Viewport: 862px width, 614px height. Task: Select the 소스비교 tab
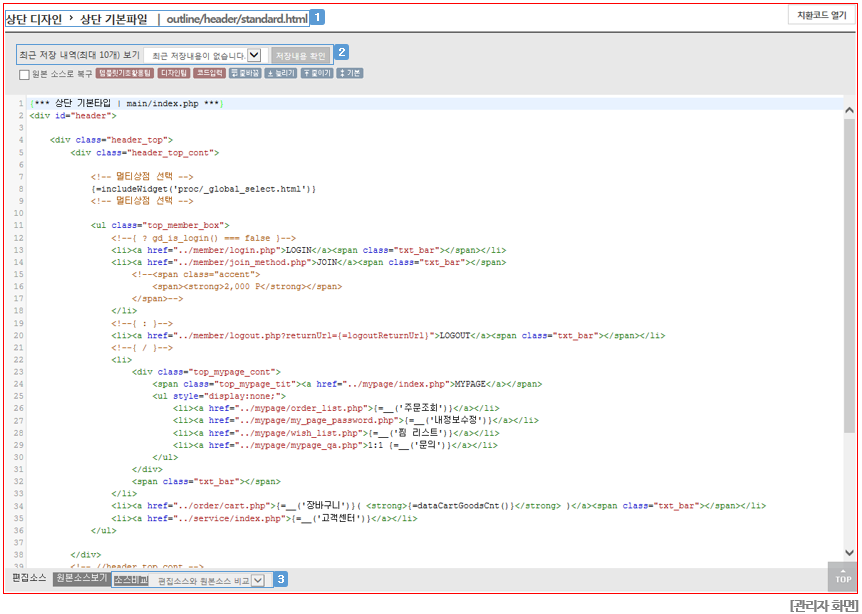click(x=131, y=580)
